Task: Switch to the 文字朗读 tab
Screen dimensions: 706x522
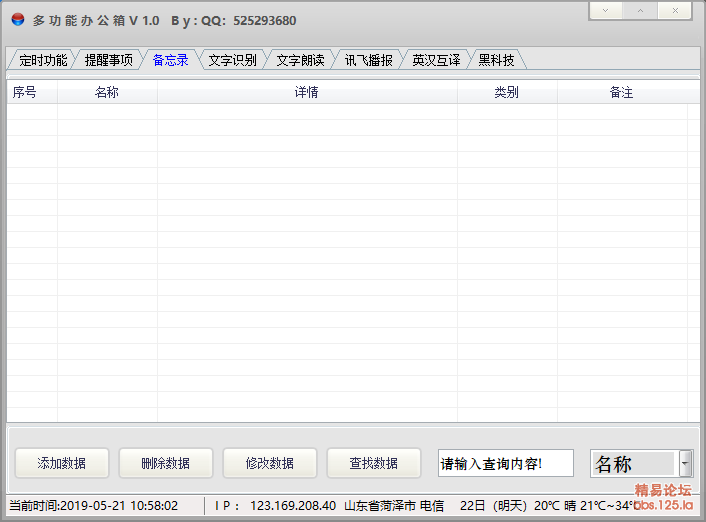Action: 300,60
